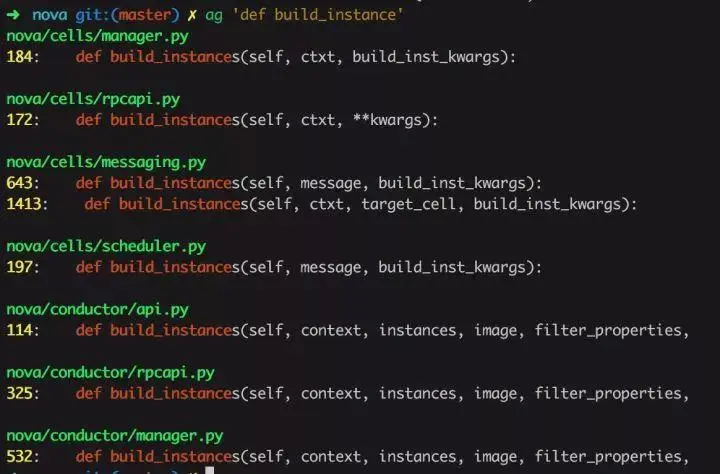
Task: Click nova/conductor/api.py file path
Action: click(97, 310)
